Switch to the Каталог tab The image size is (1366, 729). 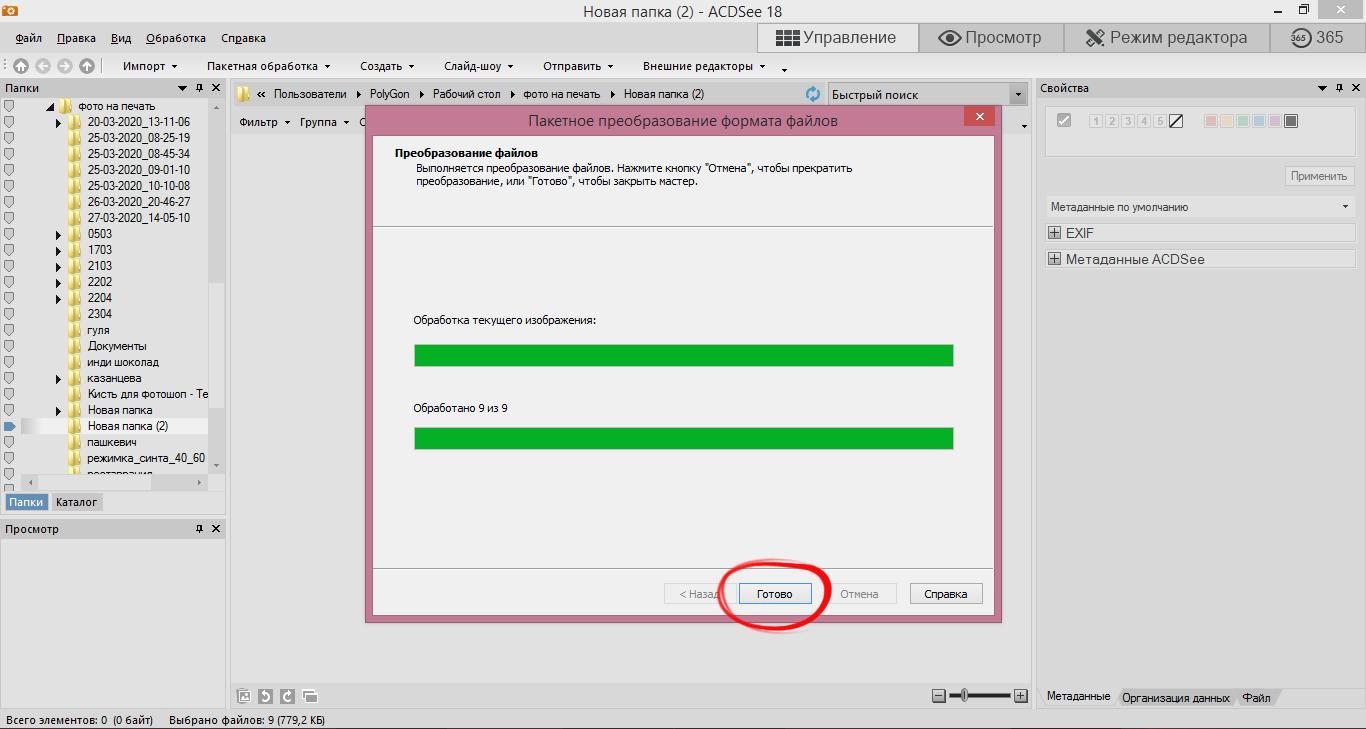77,502
